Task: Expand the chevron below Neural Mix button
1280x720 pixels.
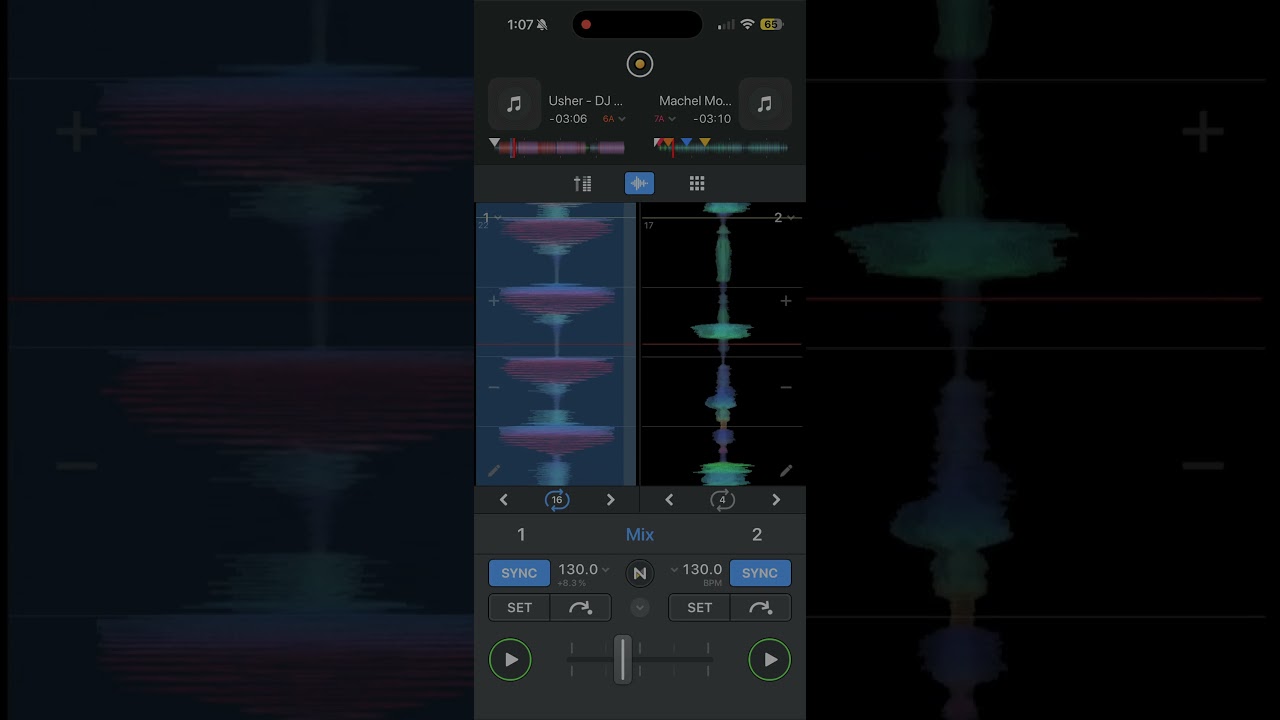Action: pos(640,607)
